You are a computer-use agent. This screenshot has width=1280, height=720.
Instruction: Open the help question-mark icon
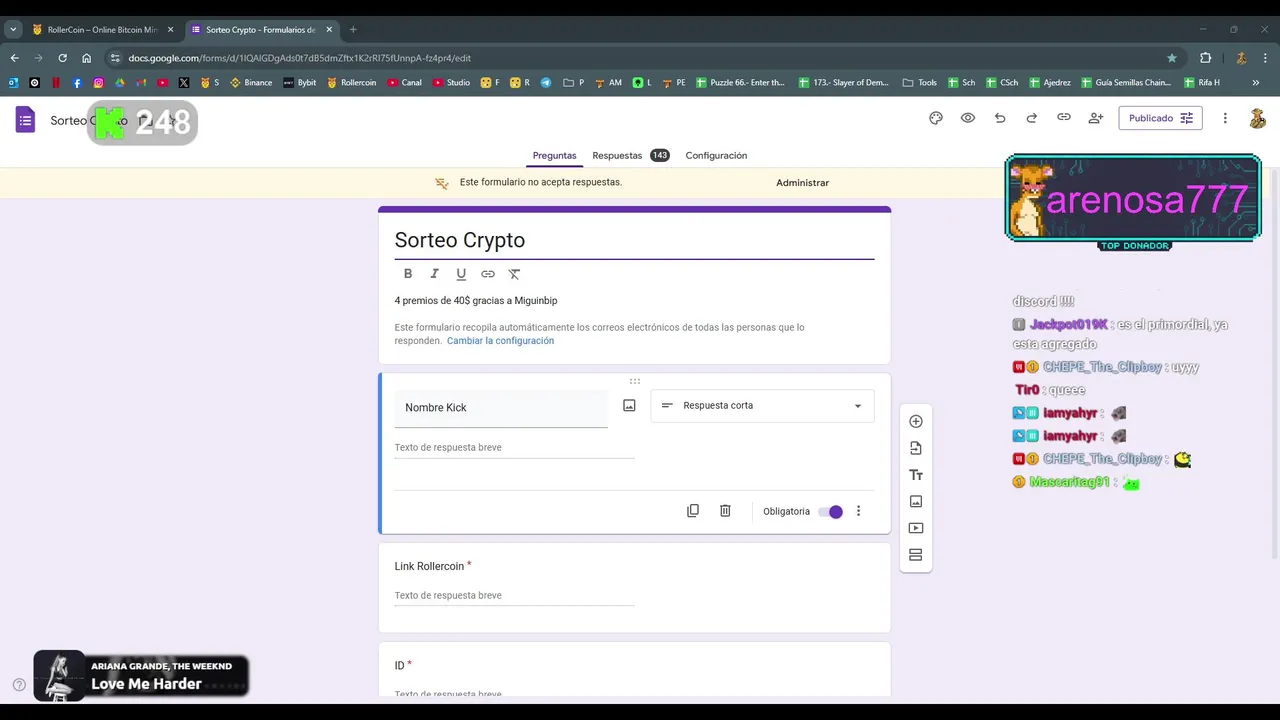click(19, 685)
